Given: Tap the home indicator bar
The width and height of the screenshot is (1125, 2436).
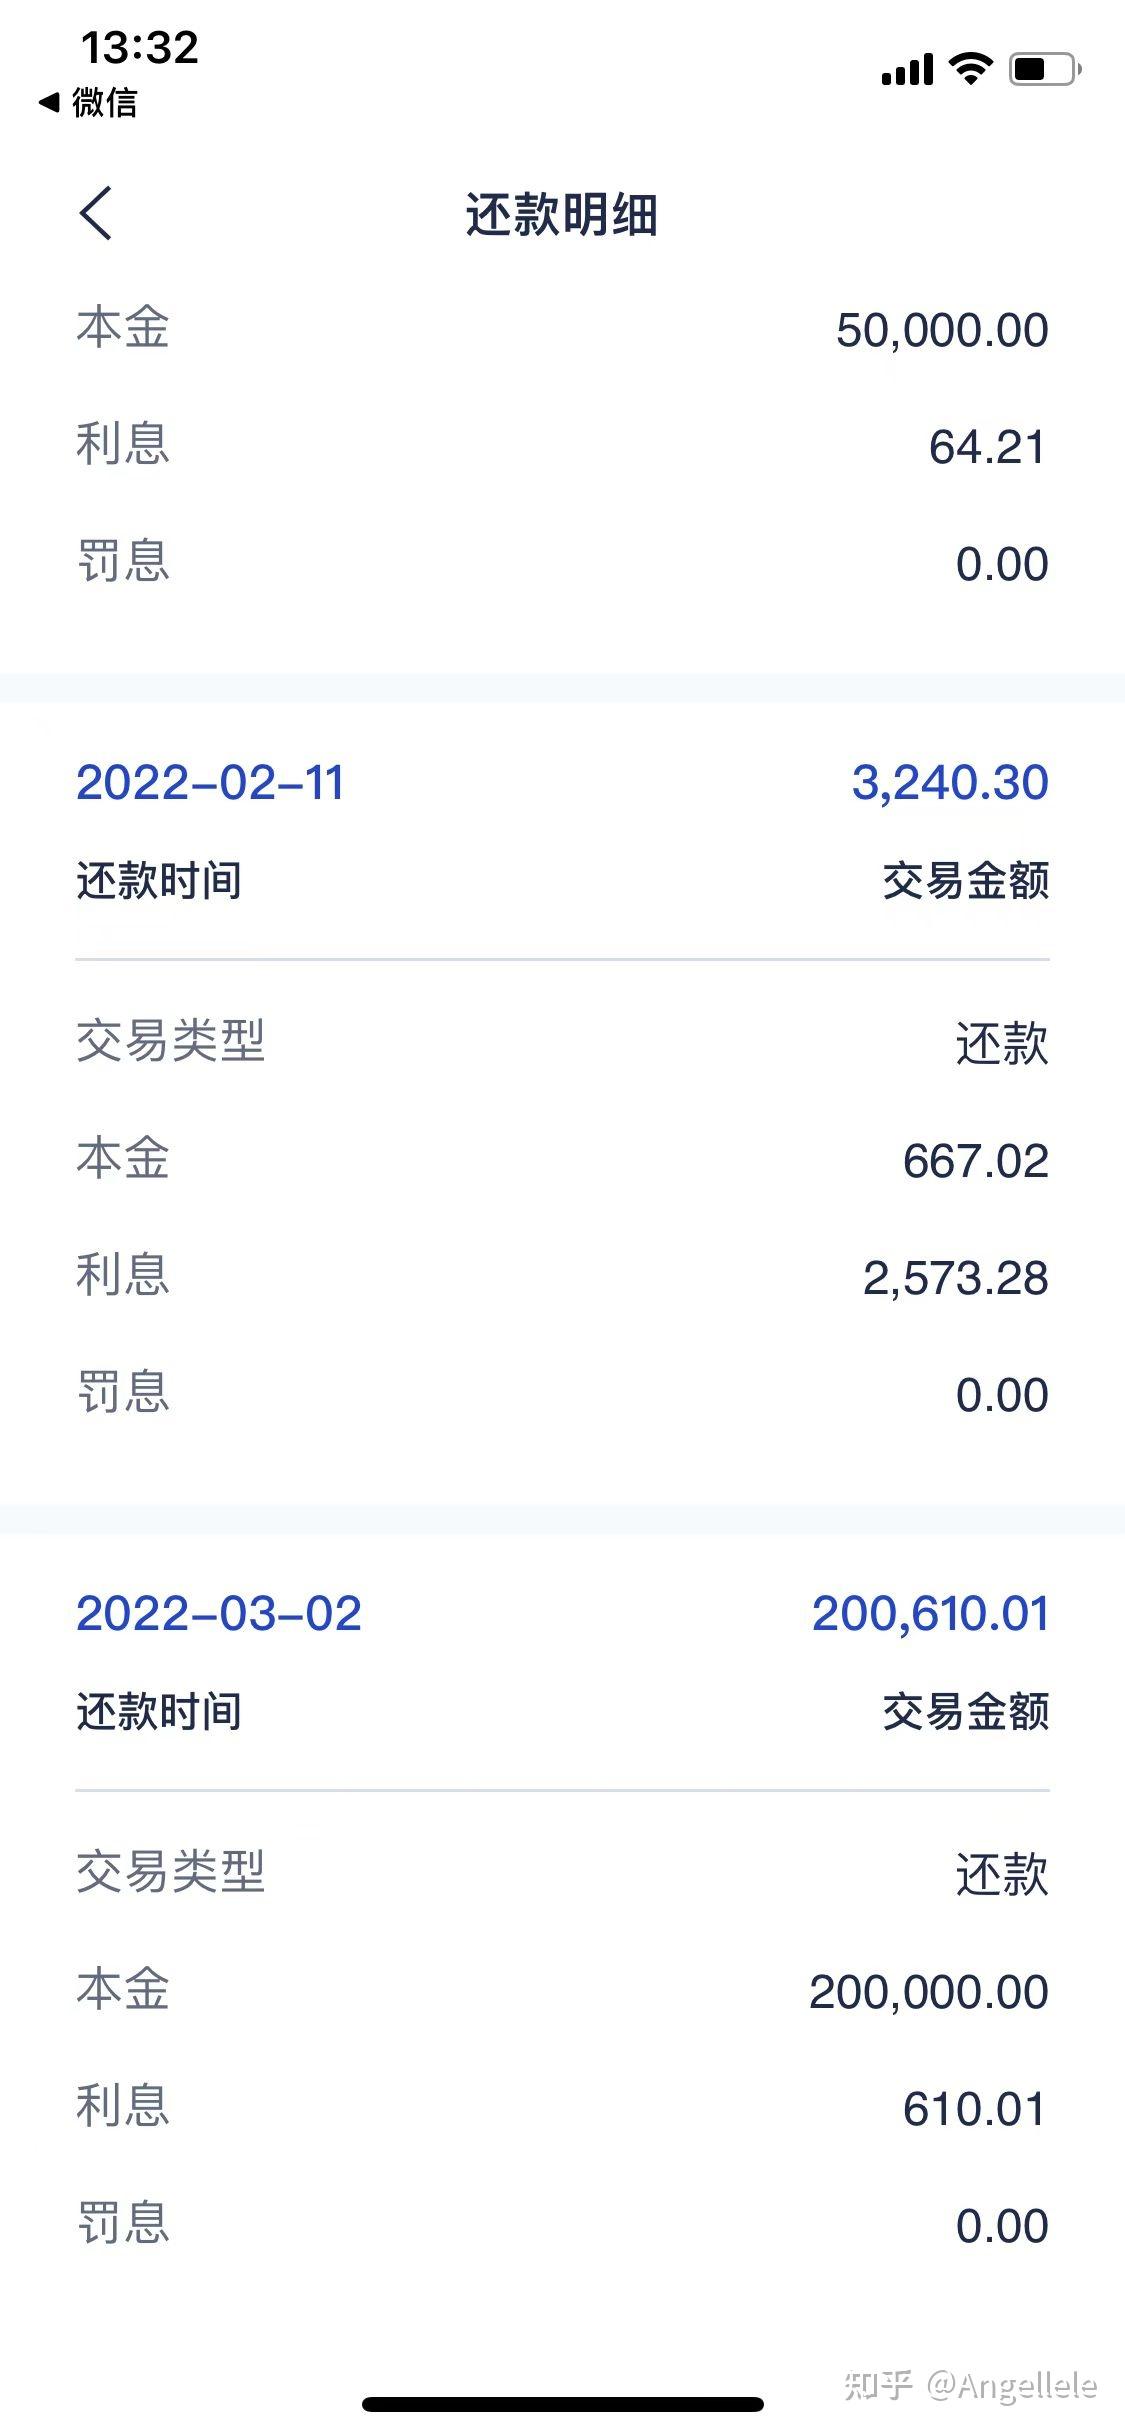Looking at the screenshot, I should pos(562,2404).
